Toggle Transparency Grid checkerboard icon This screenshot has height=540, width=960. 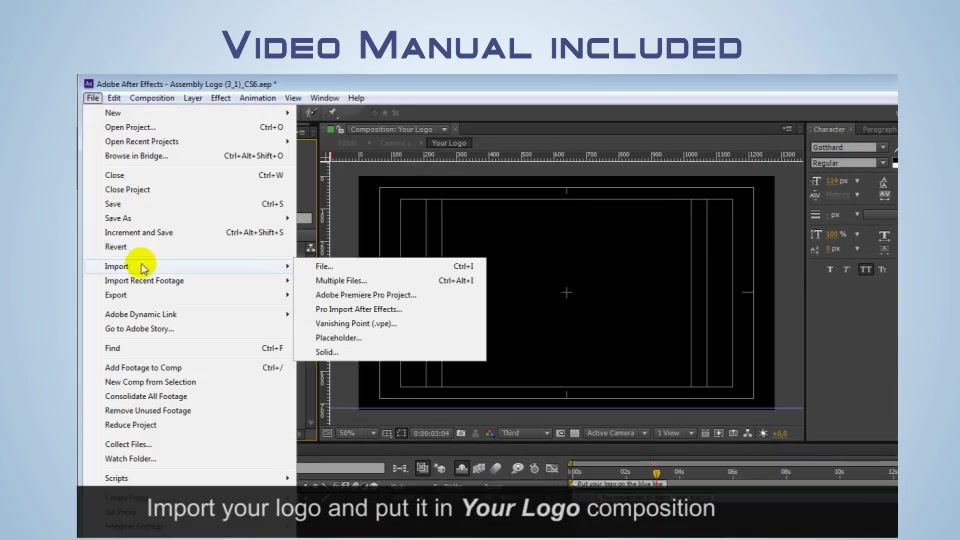pos(574,433)
